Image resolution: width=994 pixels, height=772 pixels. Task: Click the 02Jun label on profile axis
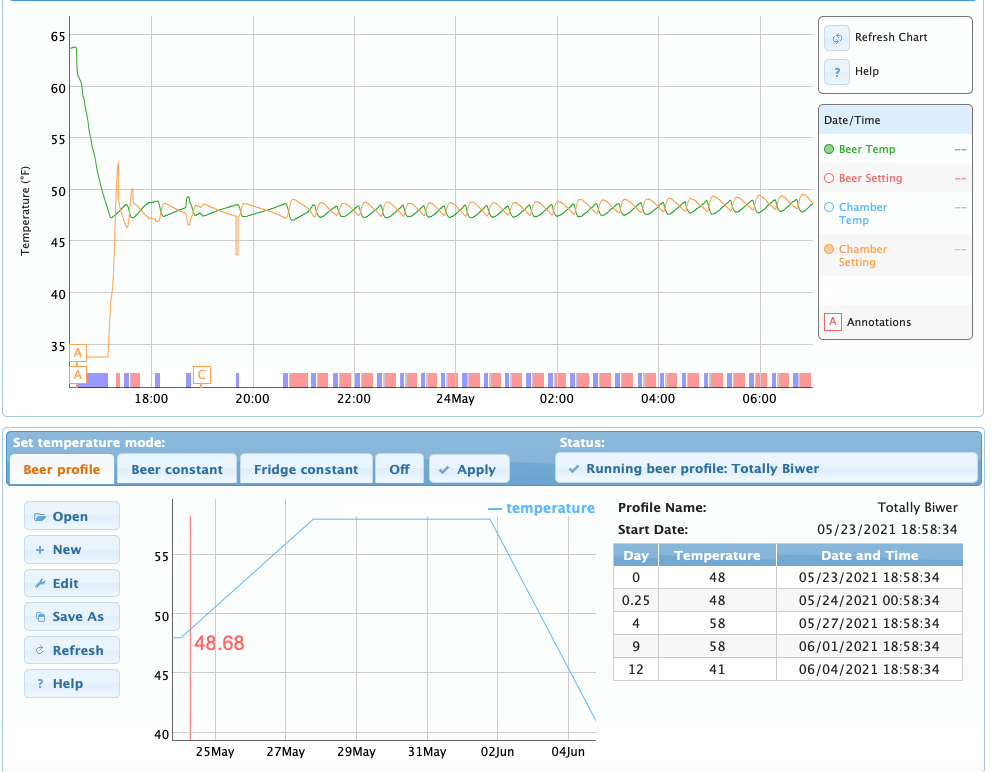point(497,752)
